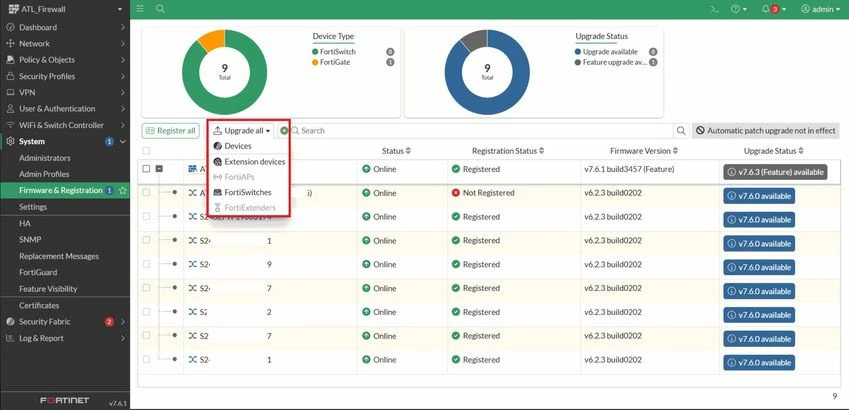This screenshot has width=849, height=410.
Task: Click the hamburger menu icon in top bar
Action: [x=140, y=9]
